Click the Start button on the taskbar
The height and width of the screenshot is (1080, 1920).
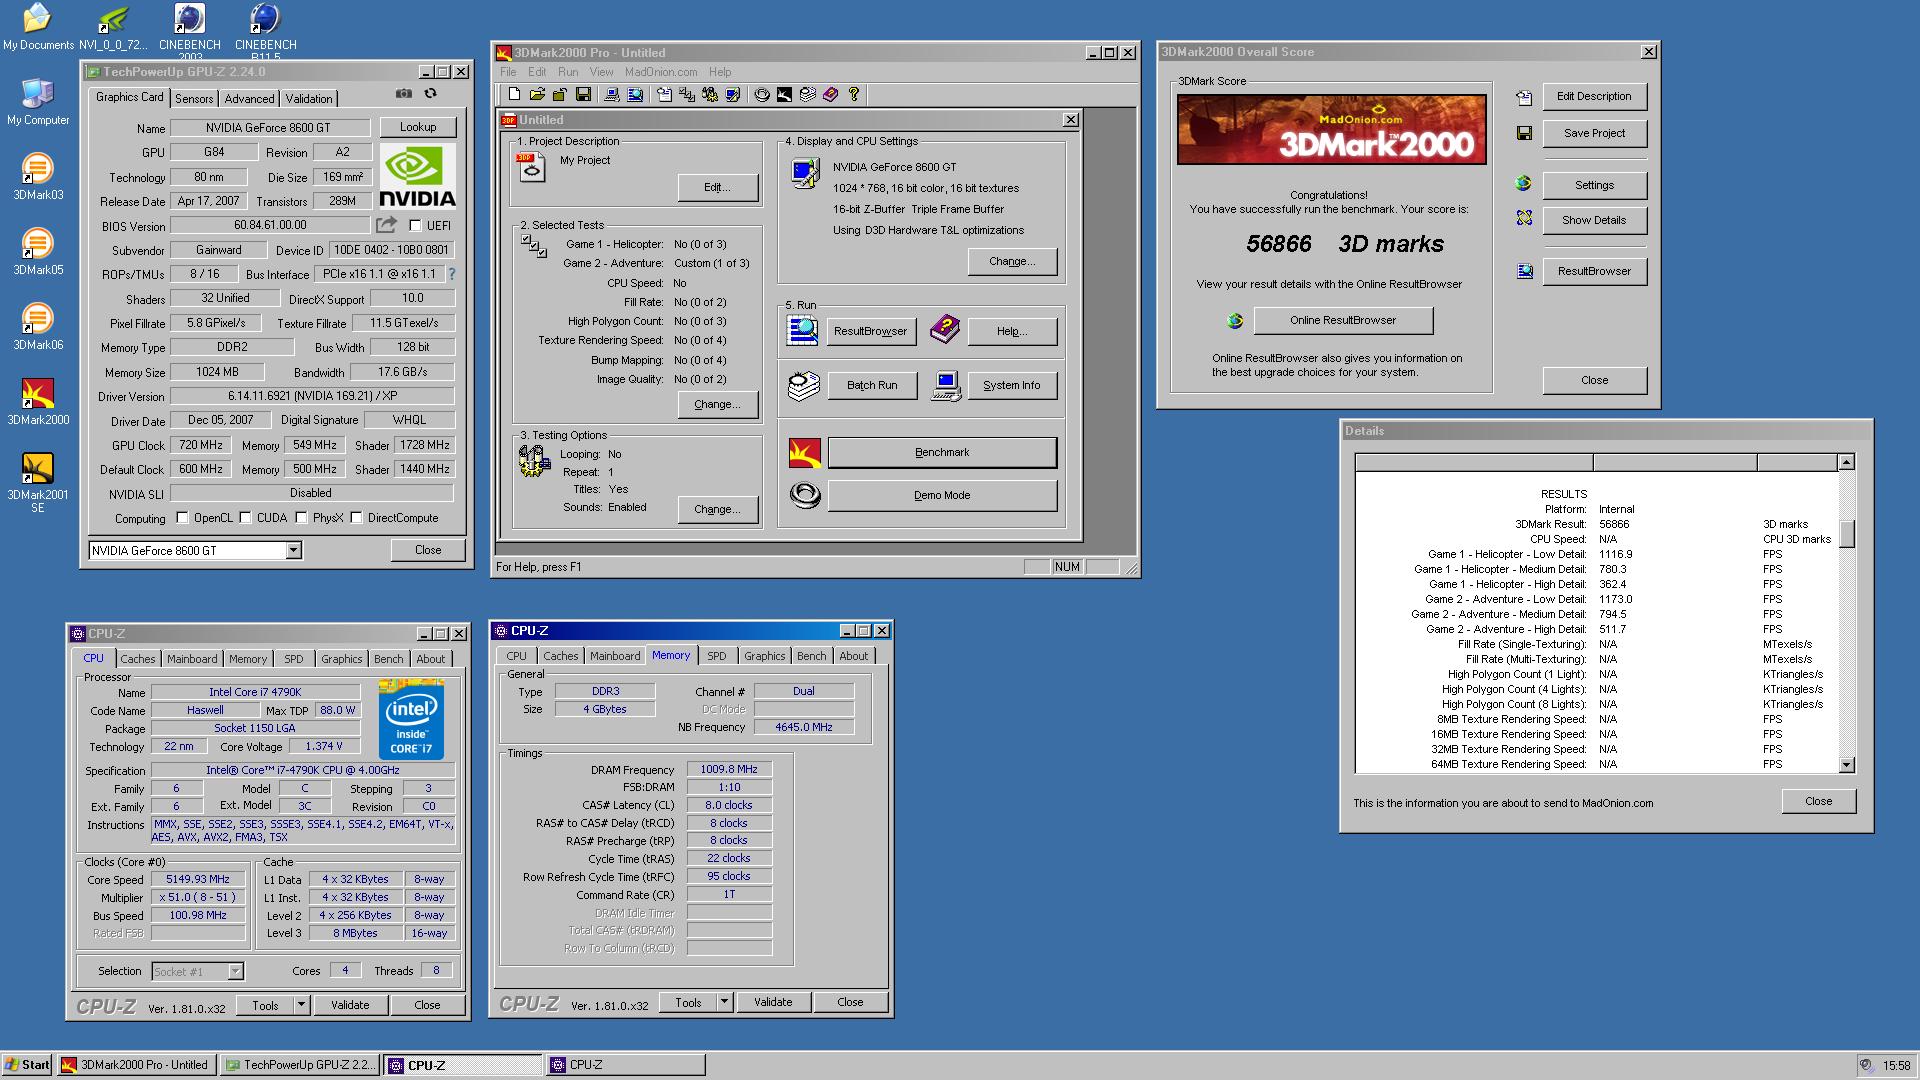27,1065
